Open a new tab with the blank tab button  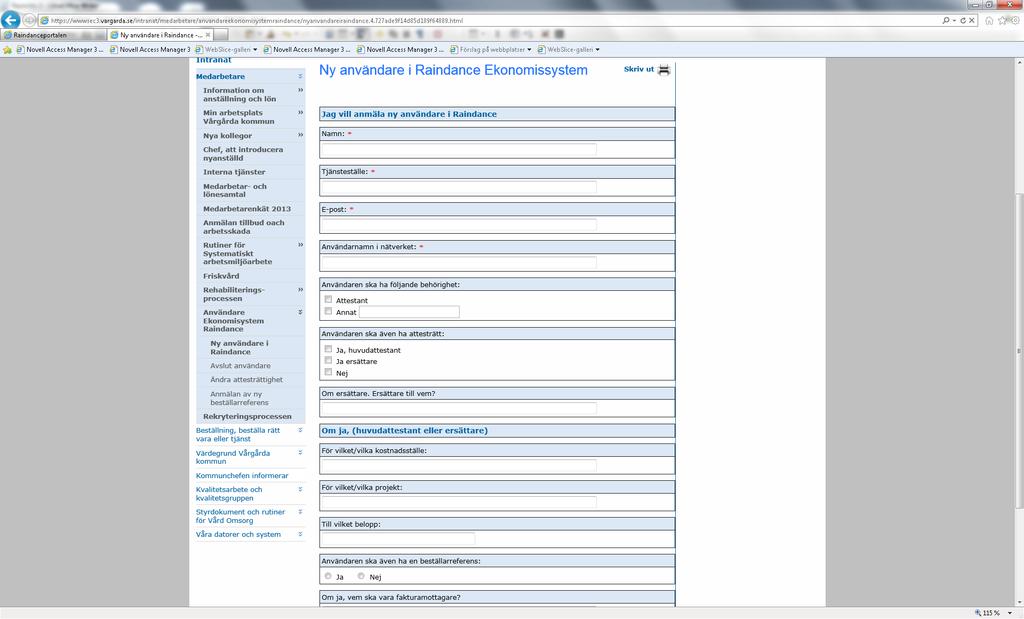[221, 35]
